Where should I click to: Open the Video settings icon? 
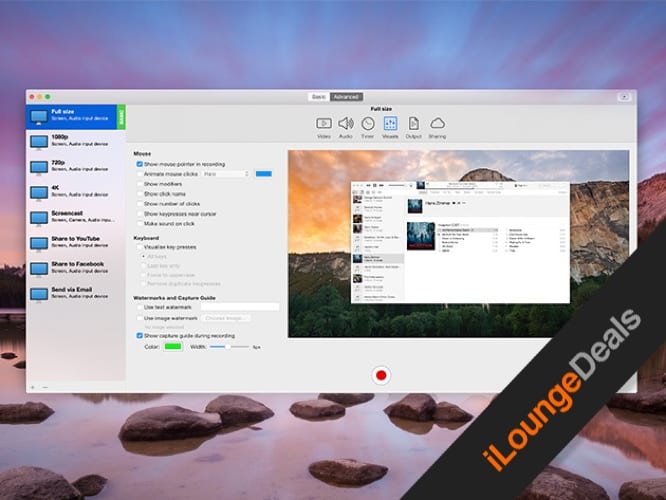click(x=324, y=124)
